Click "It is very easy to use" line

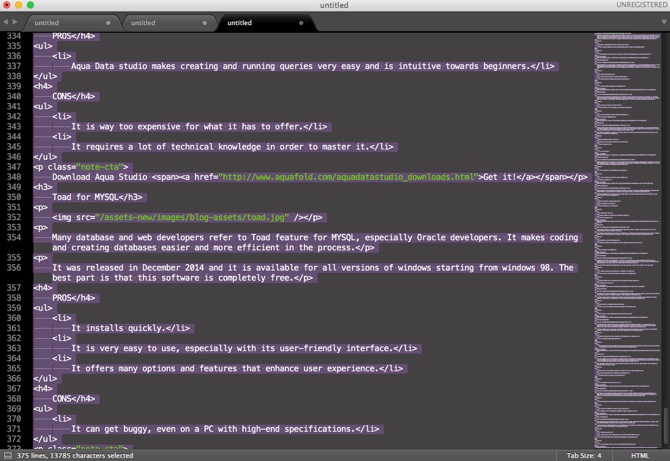click(244, 348)
